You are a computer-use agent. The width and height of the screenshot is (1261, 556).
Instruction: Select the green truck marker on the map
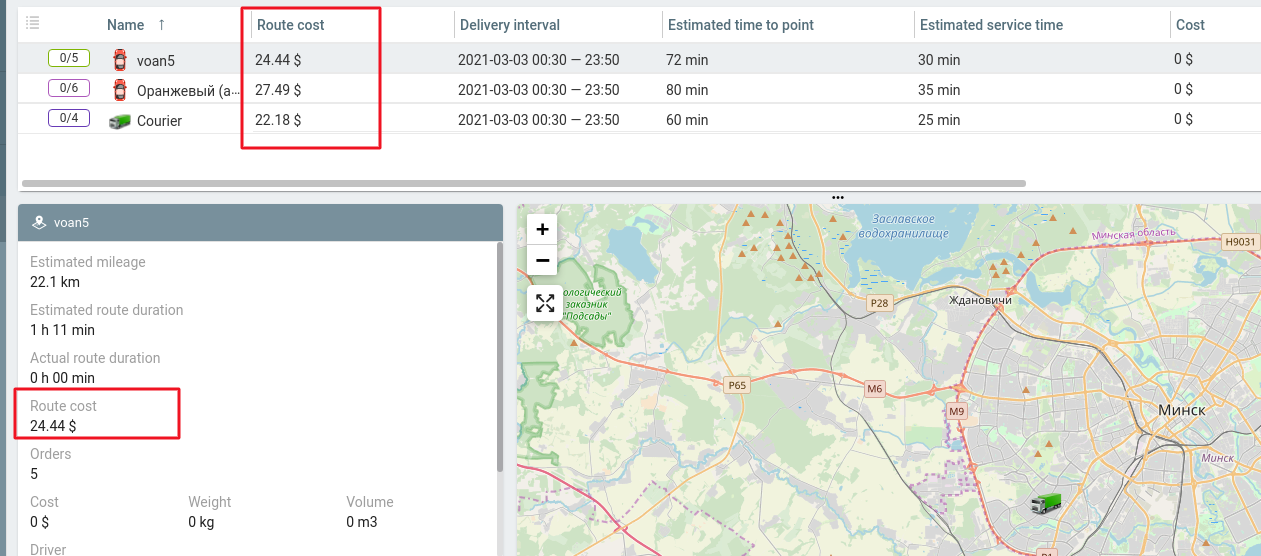pos(1045,504)
